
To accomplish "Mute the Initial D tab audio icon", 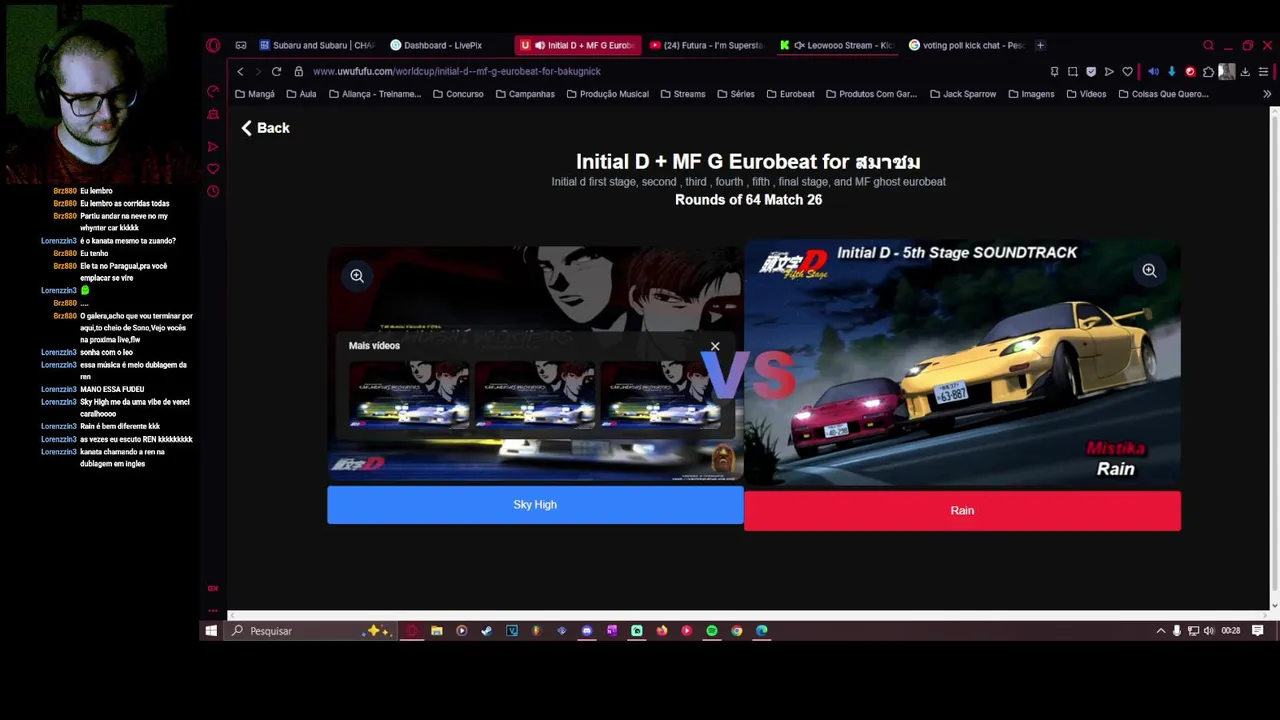I will [540, 45].
